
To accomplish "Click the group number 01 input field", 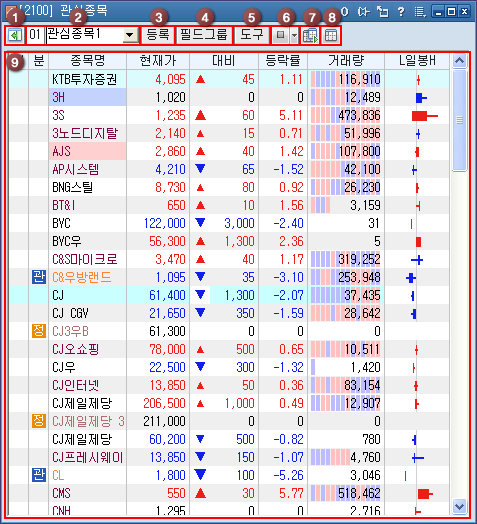I will [x=35, y=35].
